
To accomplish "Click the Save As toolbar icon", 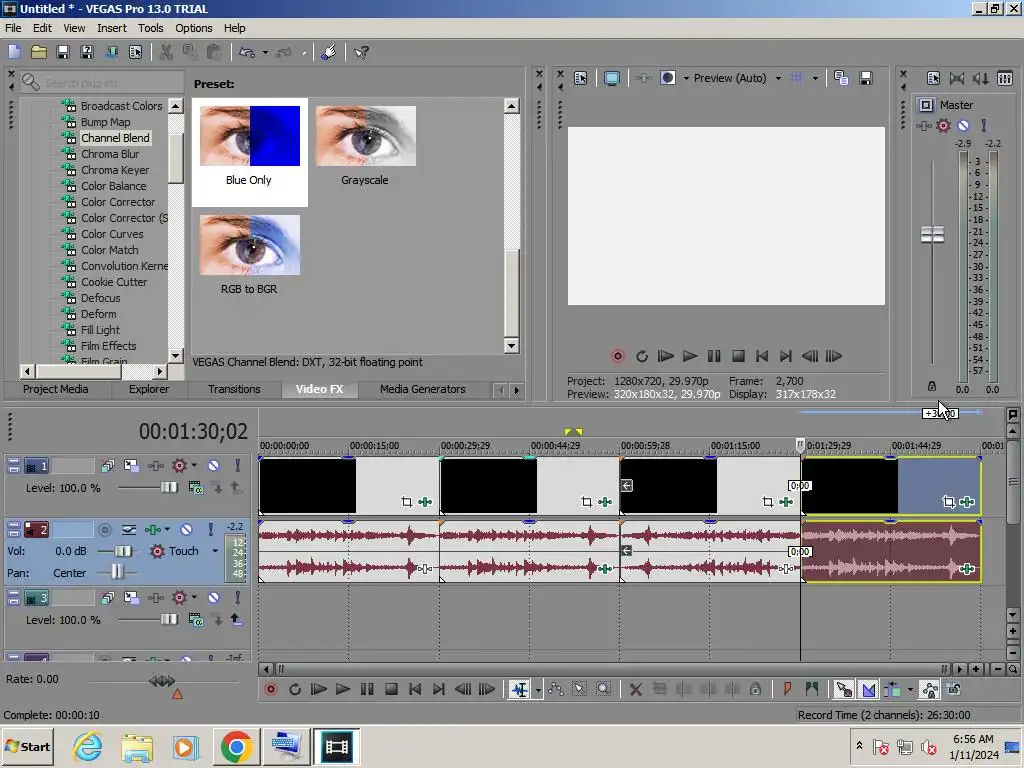I will 87,52.
